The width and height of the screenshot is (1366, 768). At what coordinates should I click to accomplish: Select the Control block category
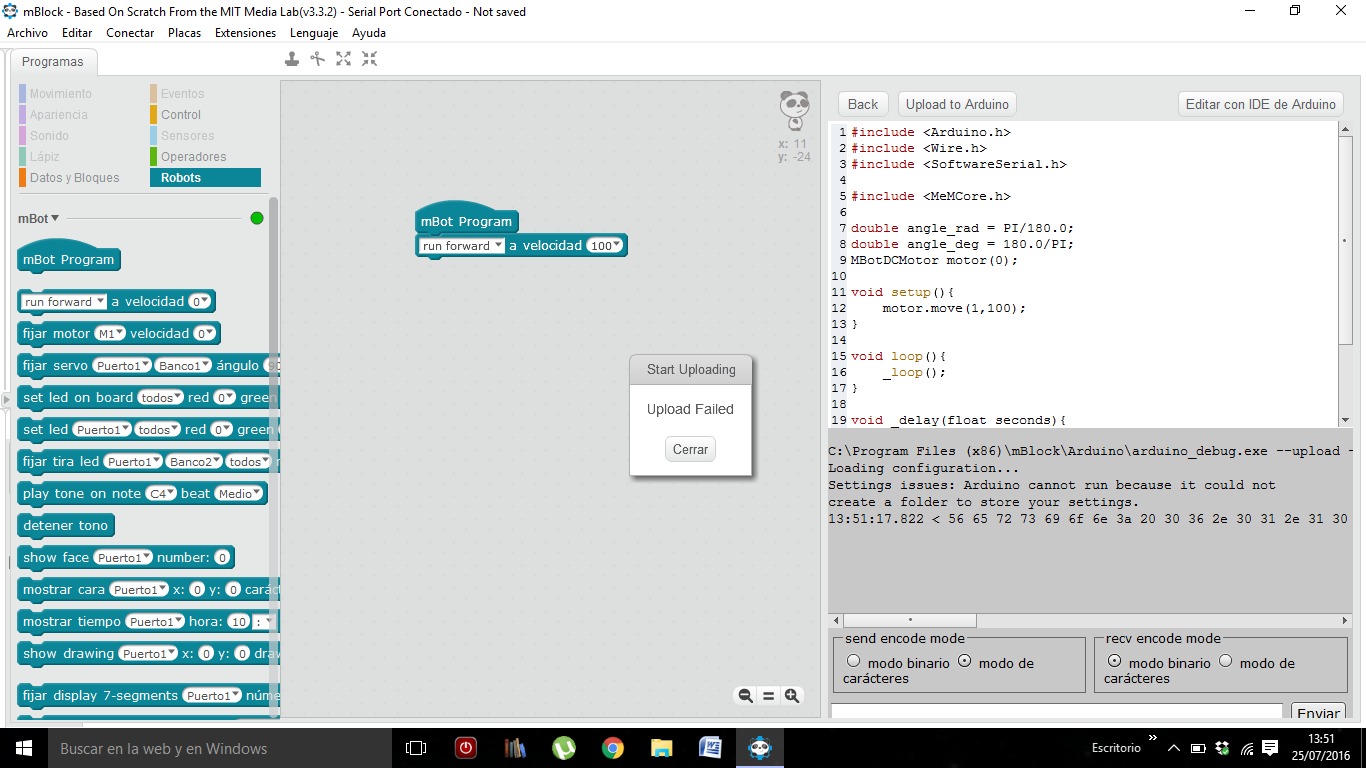180,115
